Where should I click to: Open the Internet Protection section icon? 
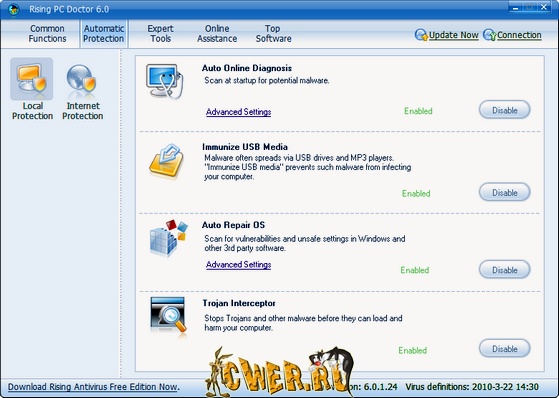coord(82,80)
